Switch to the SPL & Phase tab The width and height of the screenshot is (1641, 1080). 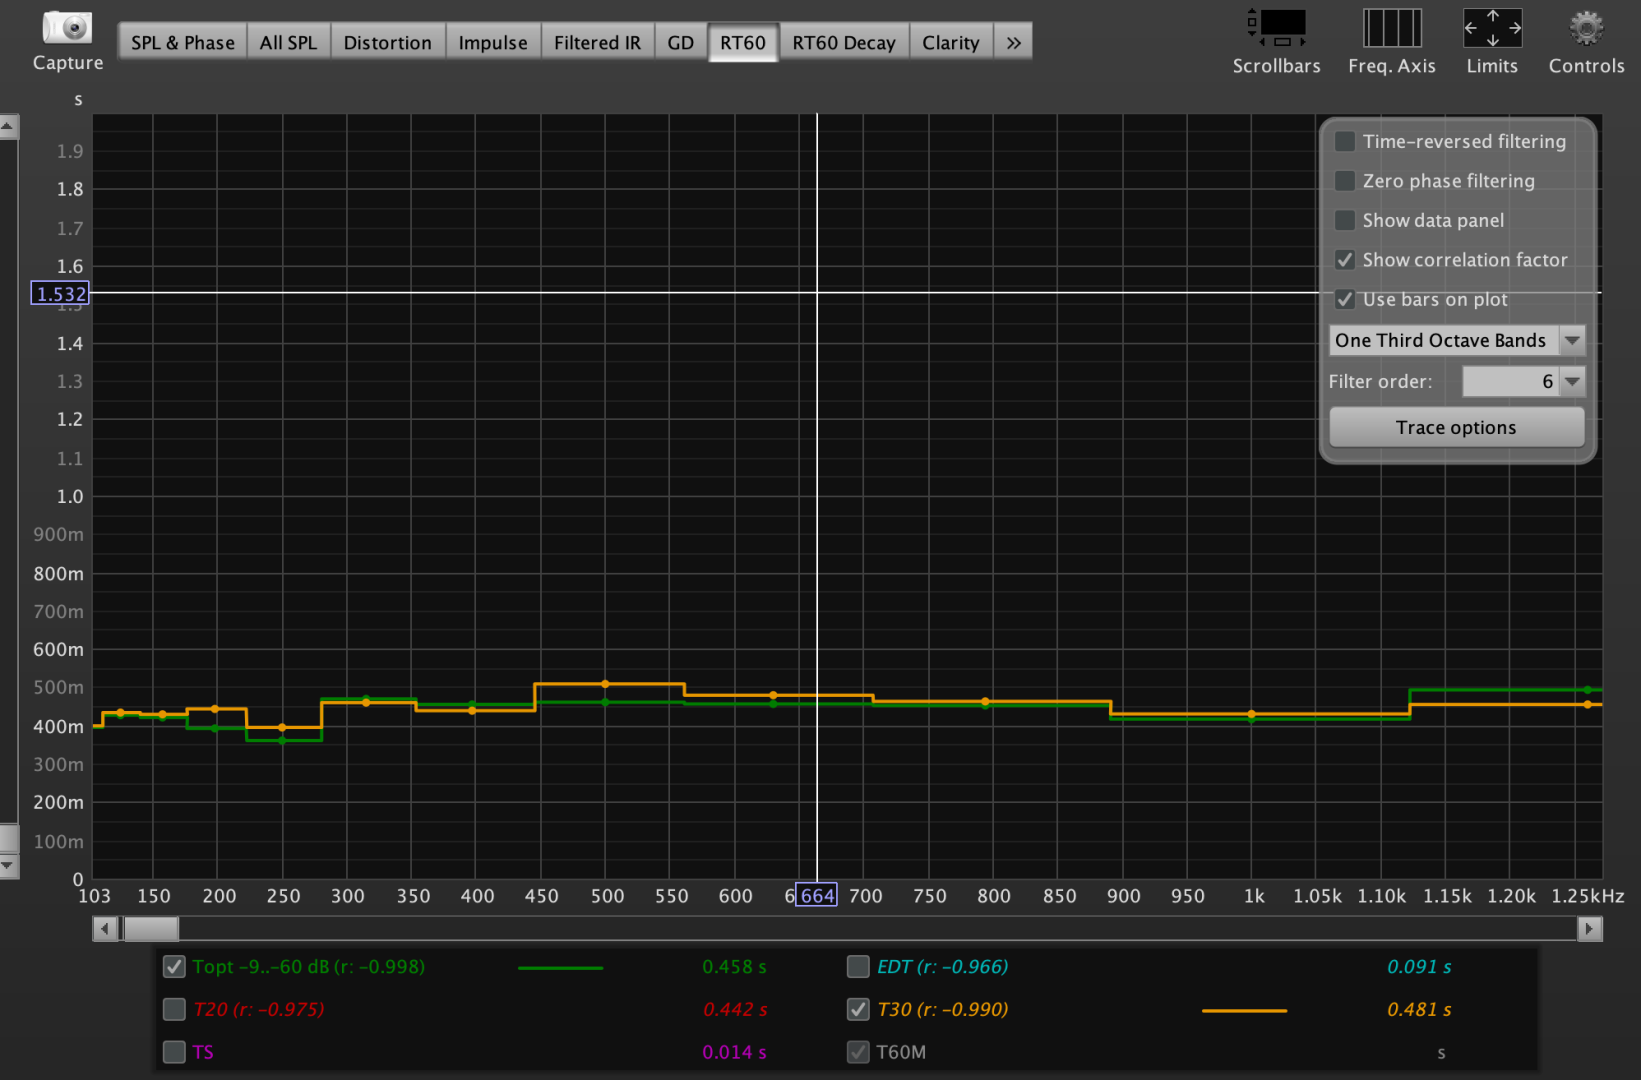point(182,43)
